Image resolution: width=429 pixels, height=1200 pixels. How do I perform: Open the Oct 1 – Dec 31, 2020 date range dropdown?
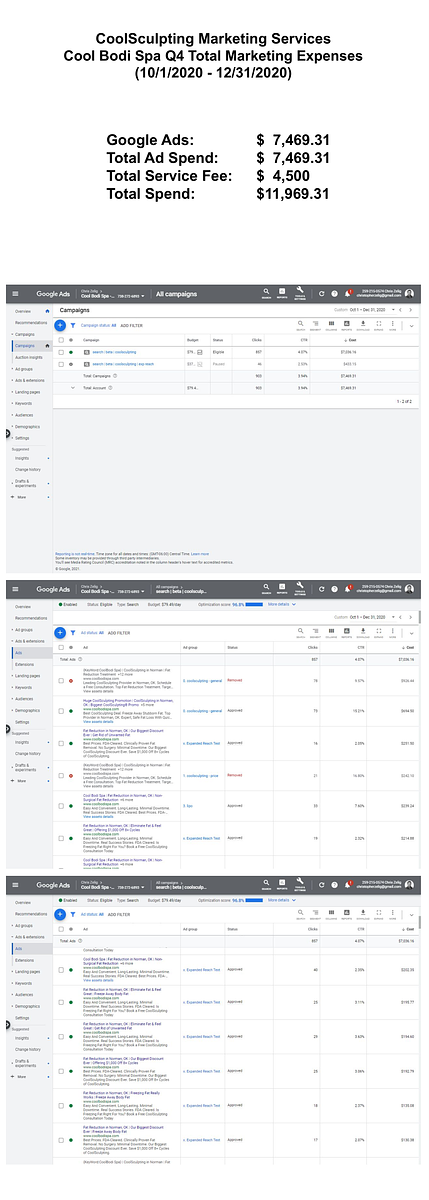pyautogui.click(x=366, y=311)
